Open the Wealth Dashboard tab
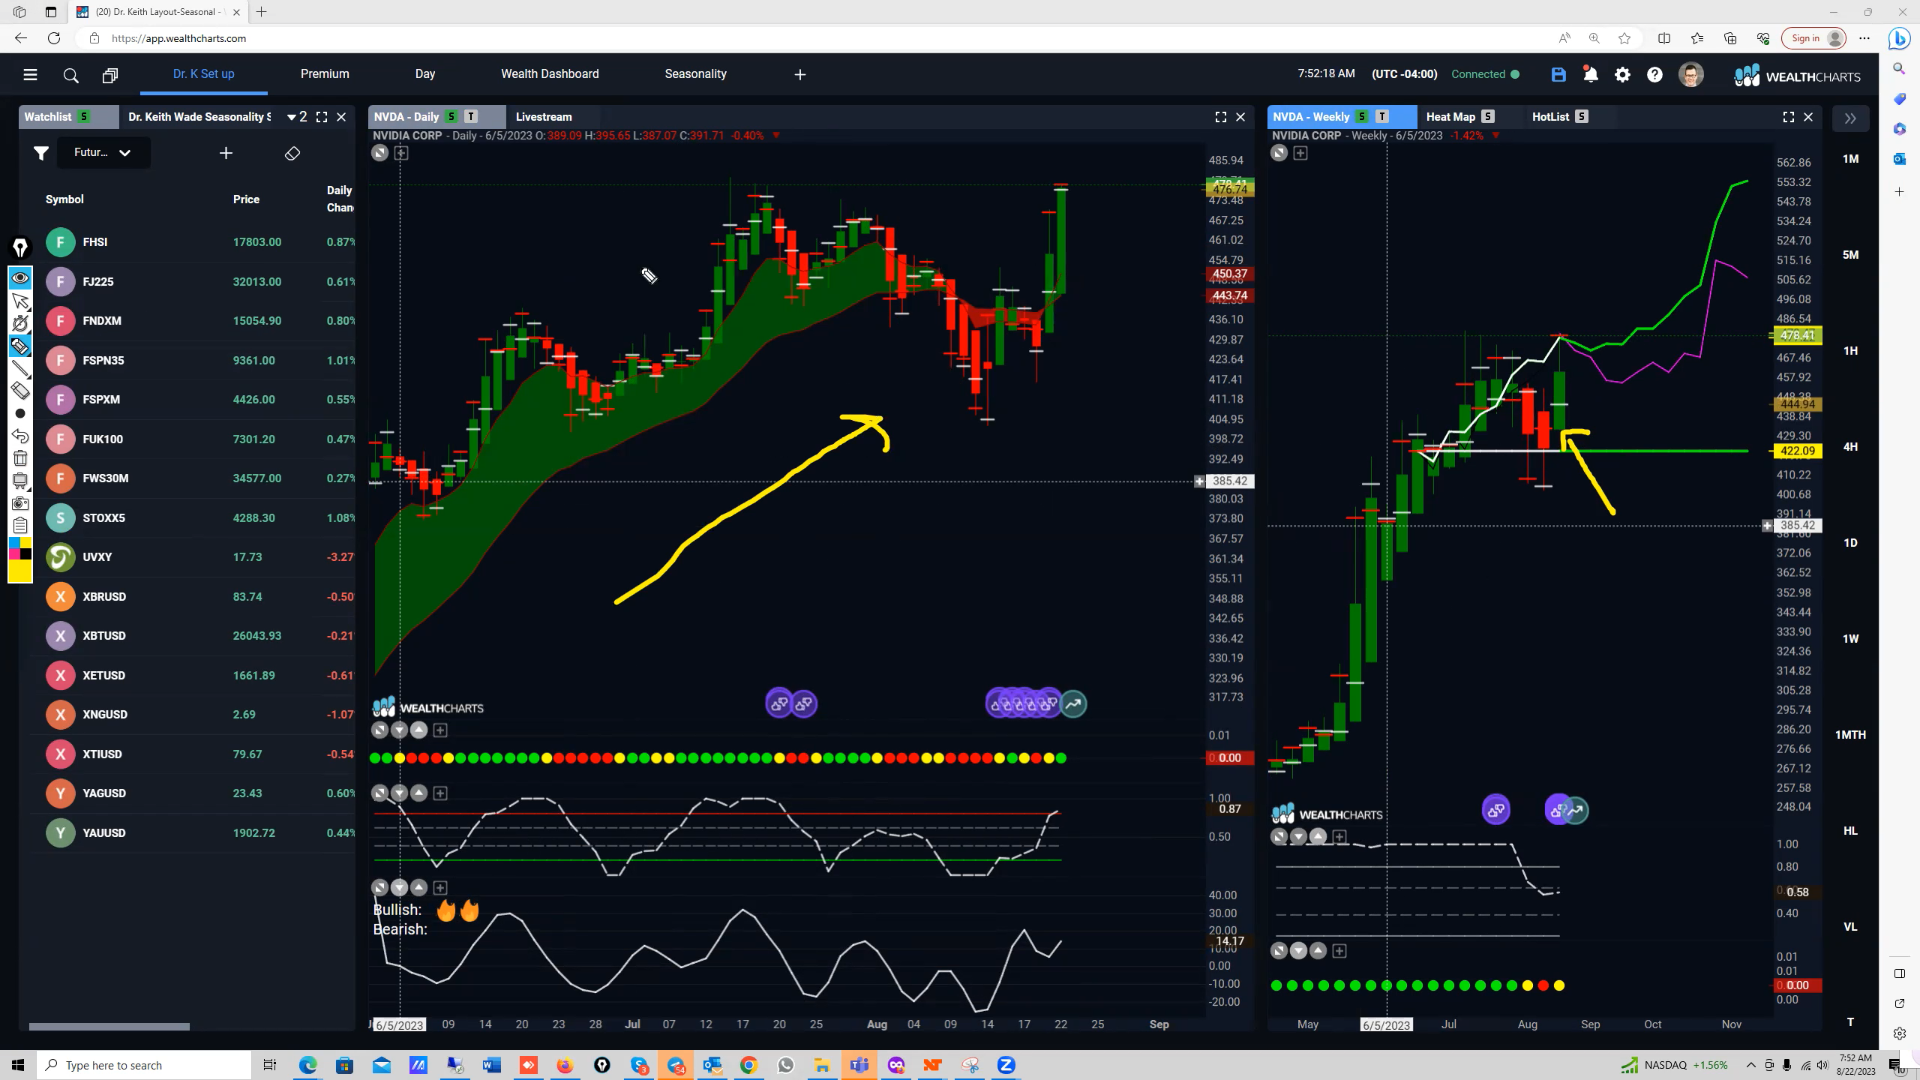Image resolution: width=1920 pixels, height=1080 pixels. click(550, 74)
